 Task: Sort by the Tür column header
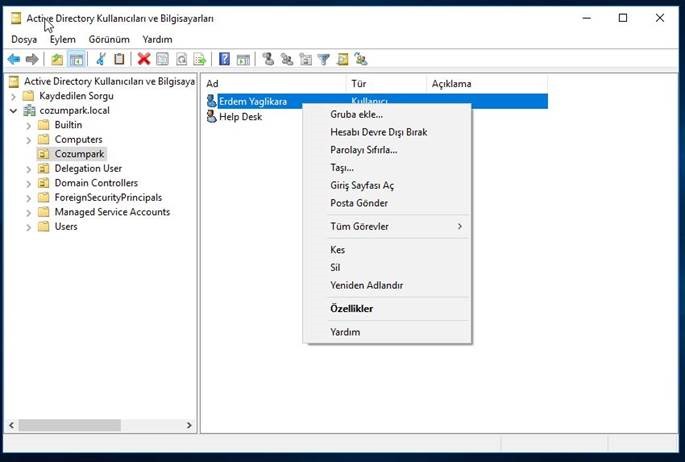pyautogui.click(x=386, y=83)
